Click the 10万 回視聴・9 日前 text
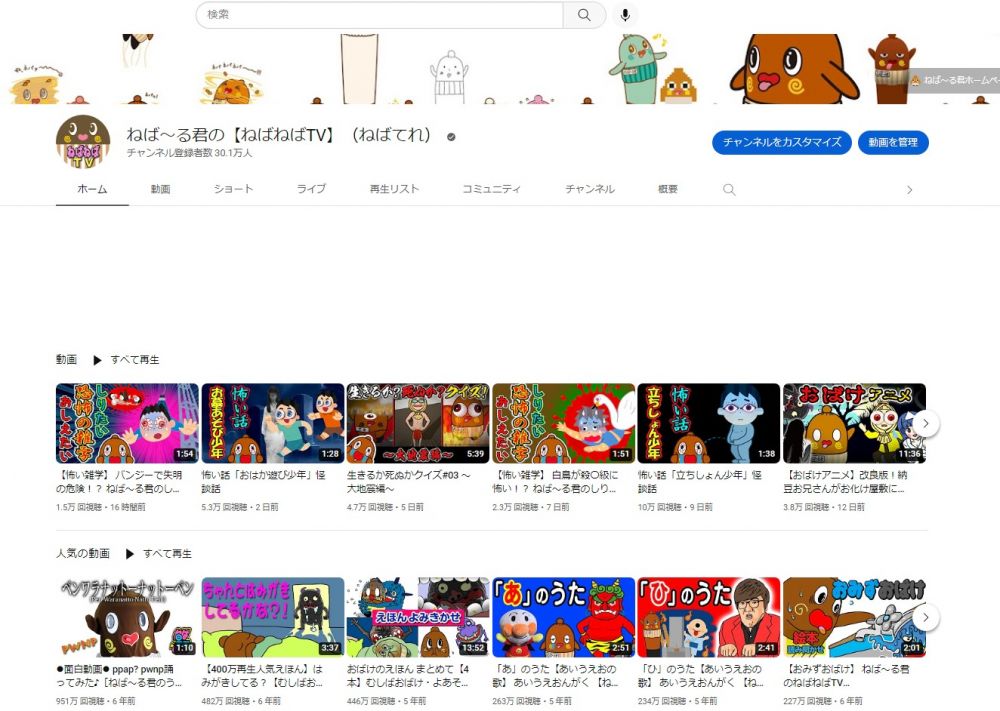Screen dimensions: 1000x711 pyautogui.click(x=675, y=507)
